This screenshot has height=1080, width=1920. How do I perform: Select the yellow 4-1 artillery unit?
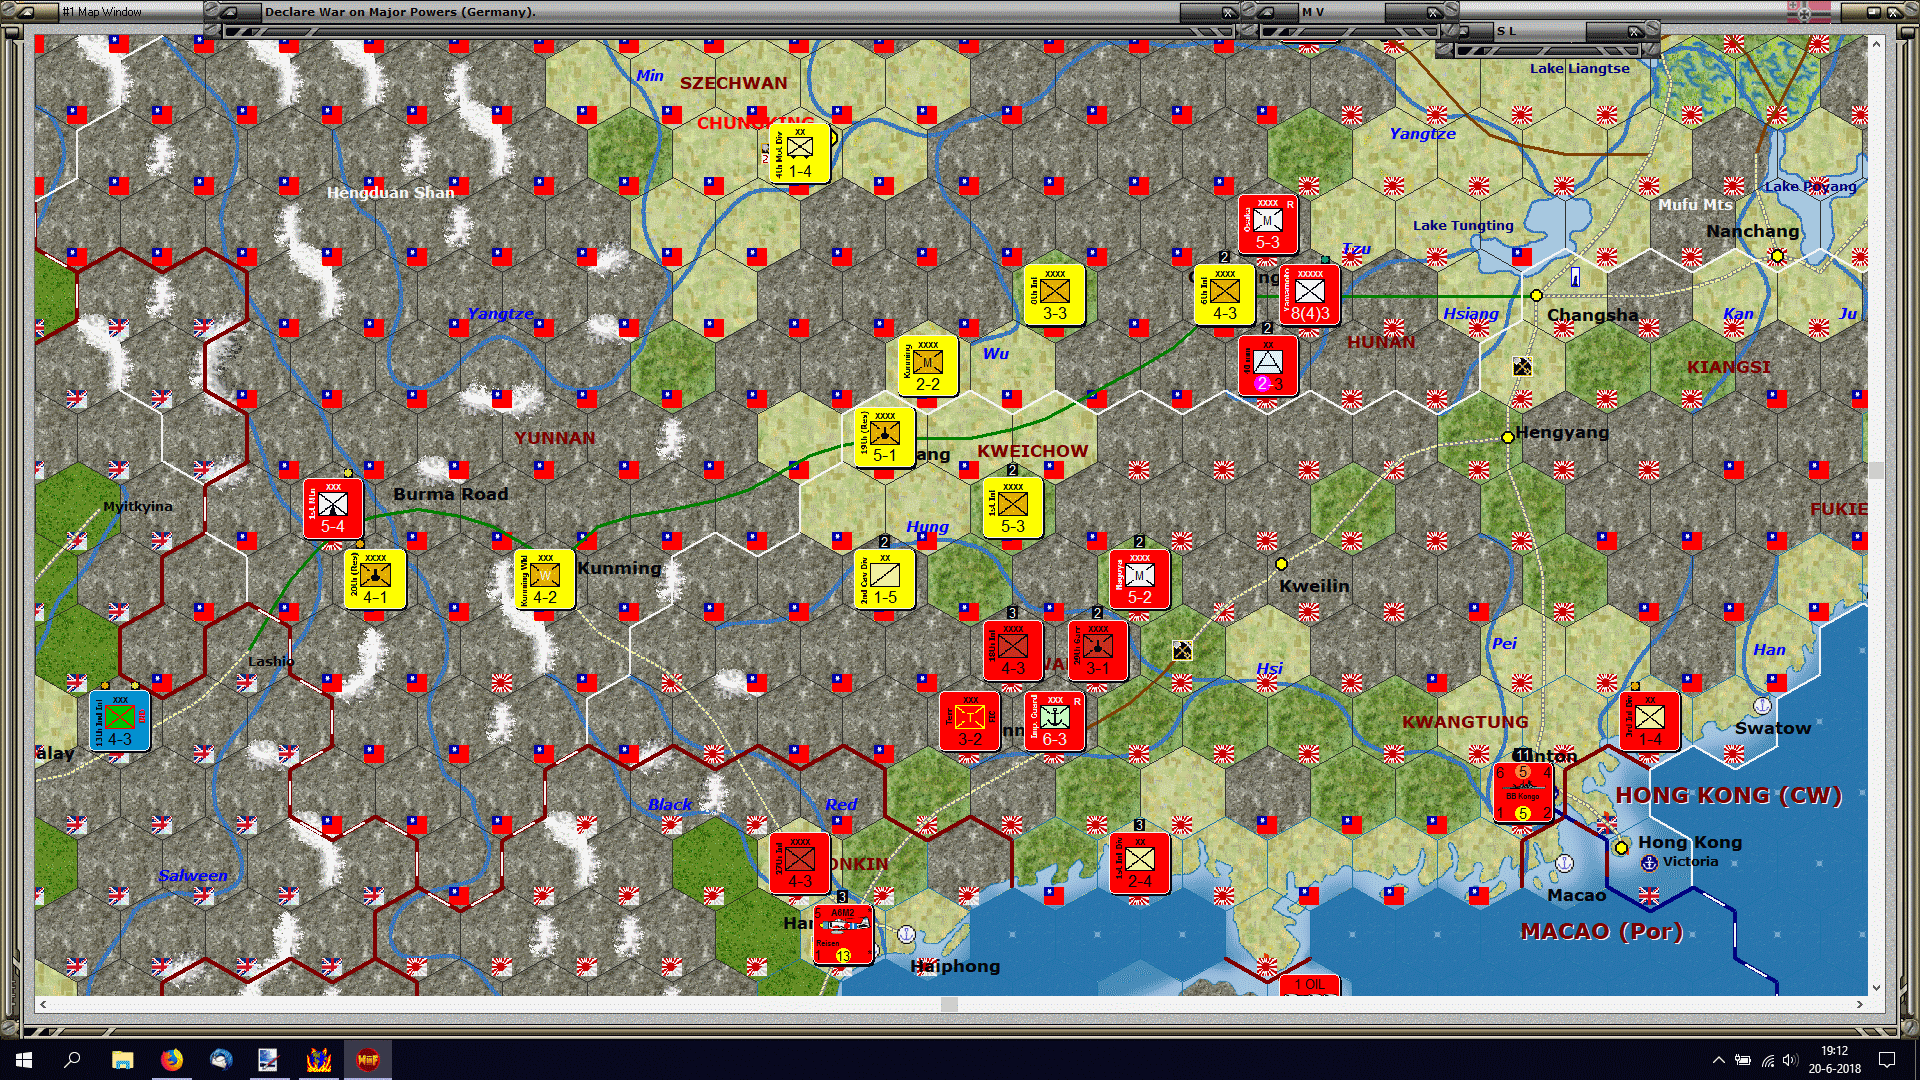point(375,579)
